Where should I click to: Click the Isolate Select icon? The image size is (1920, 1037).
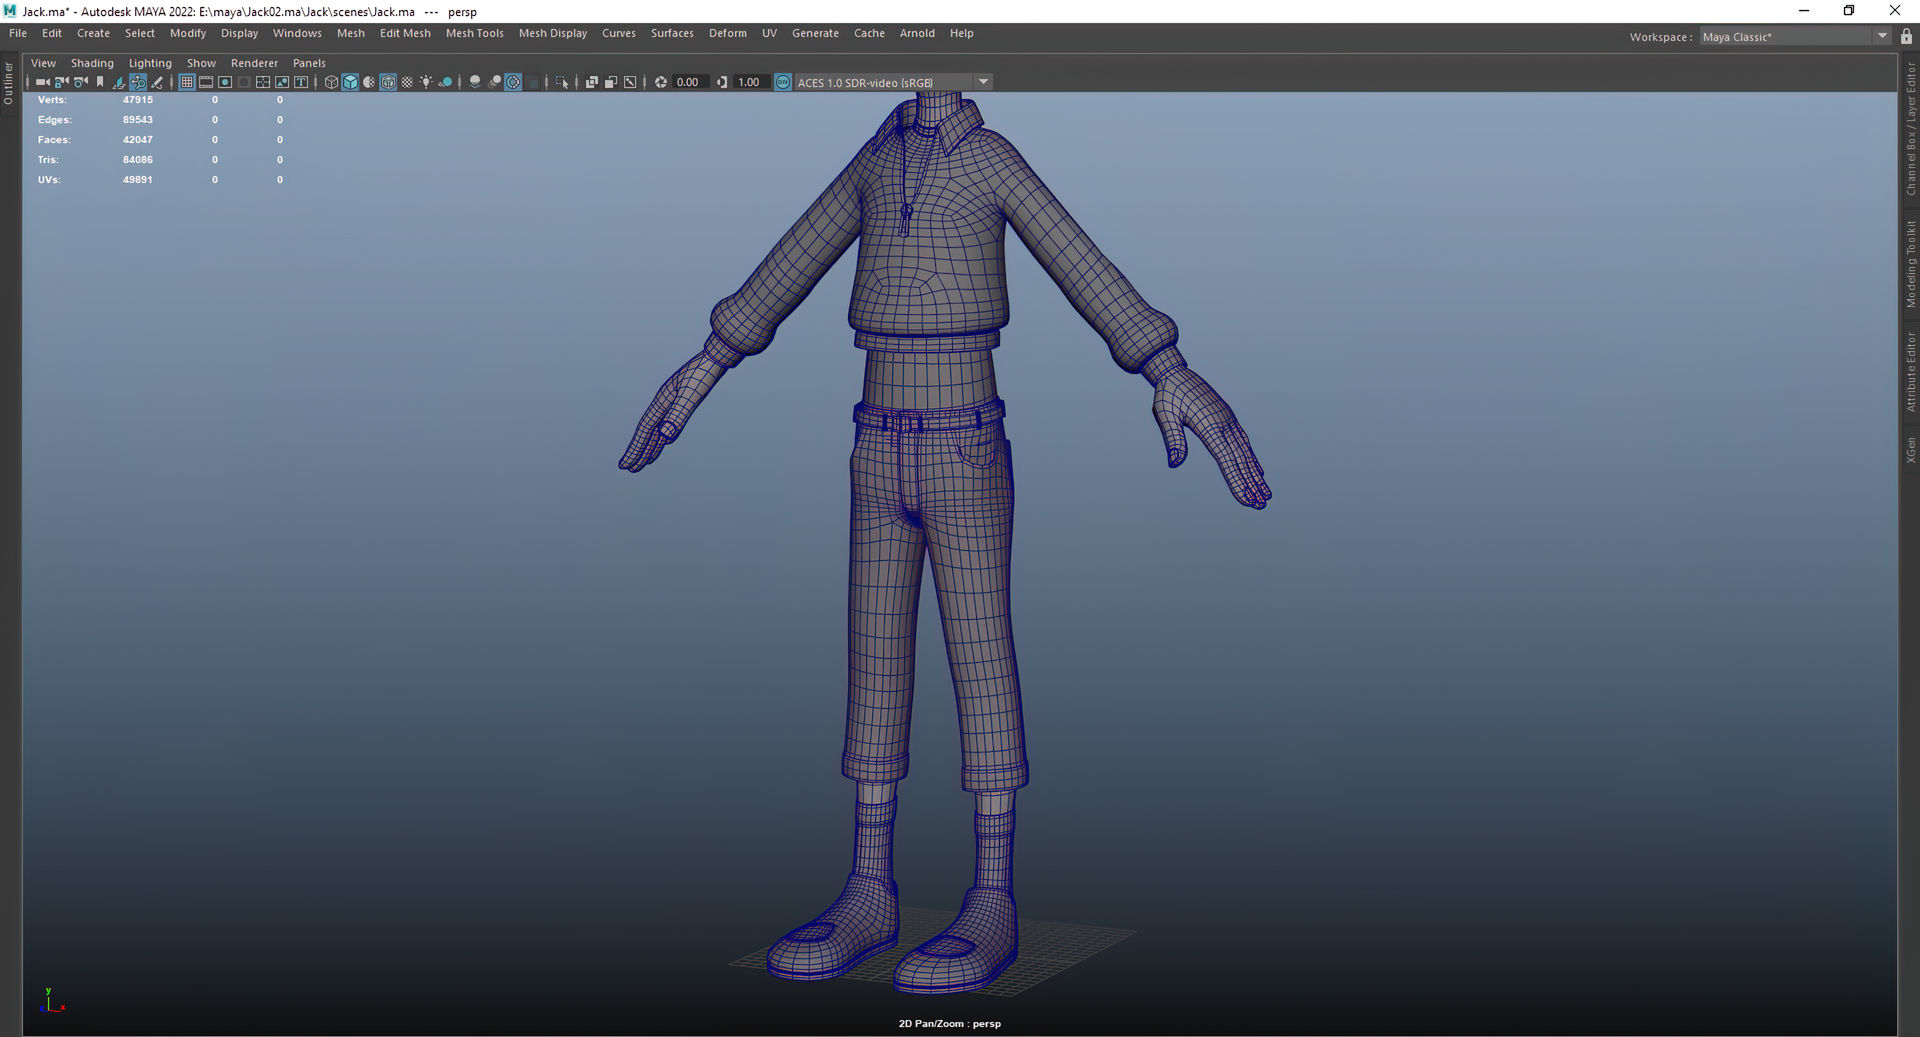click(x=562, y=82)
